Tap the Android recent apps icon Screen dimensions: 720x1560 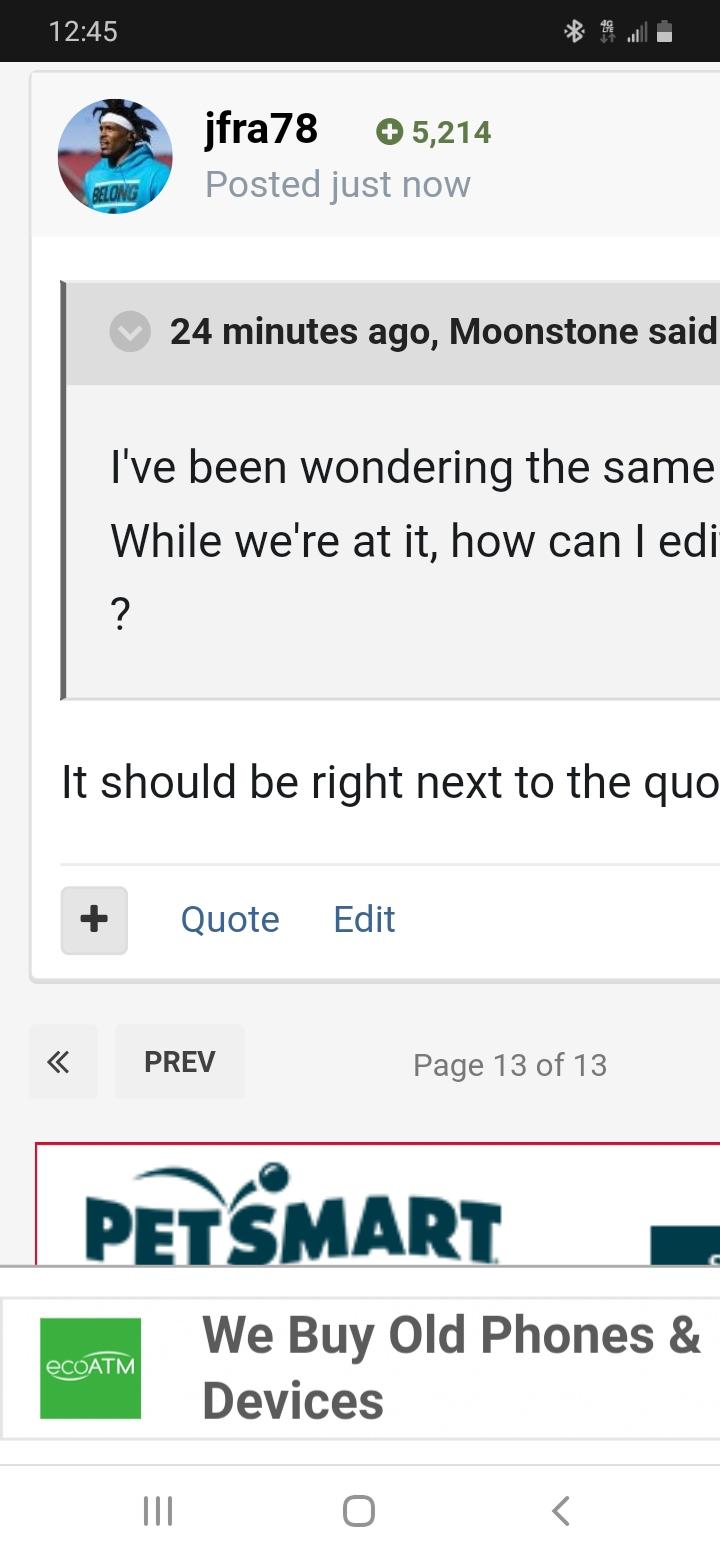[158, 1511]
